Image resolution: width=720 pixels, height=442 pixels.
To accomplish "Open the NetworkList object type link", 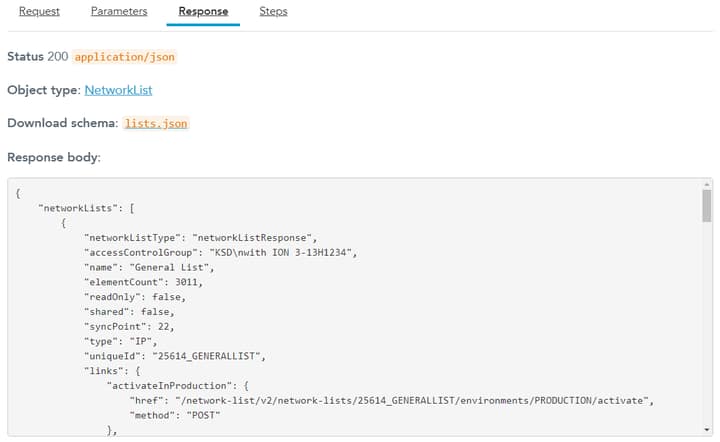I will point(118,90).
